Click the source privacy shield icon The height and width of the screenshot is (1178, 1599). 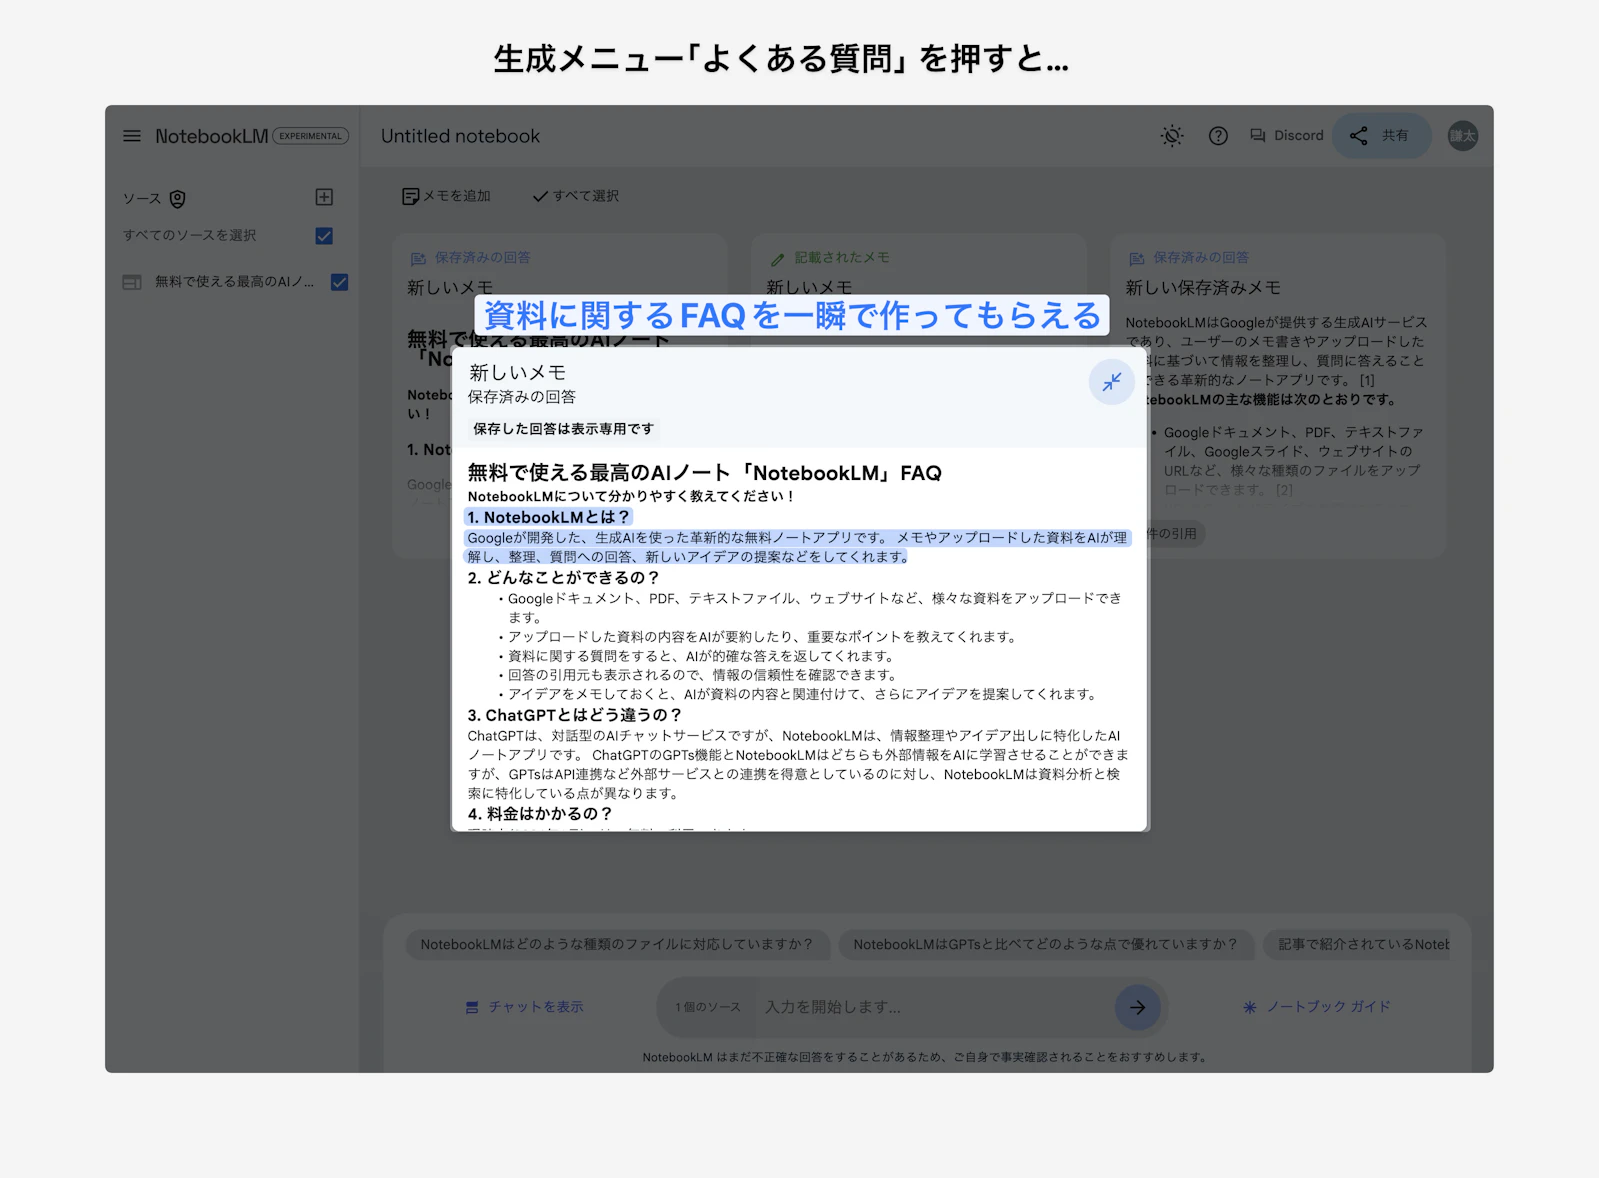(x=178, y=199)
